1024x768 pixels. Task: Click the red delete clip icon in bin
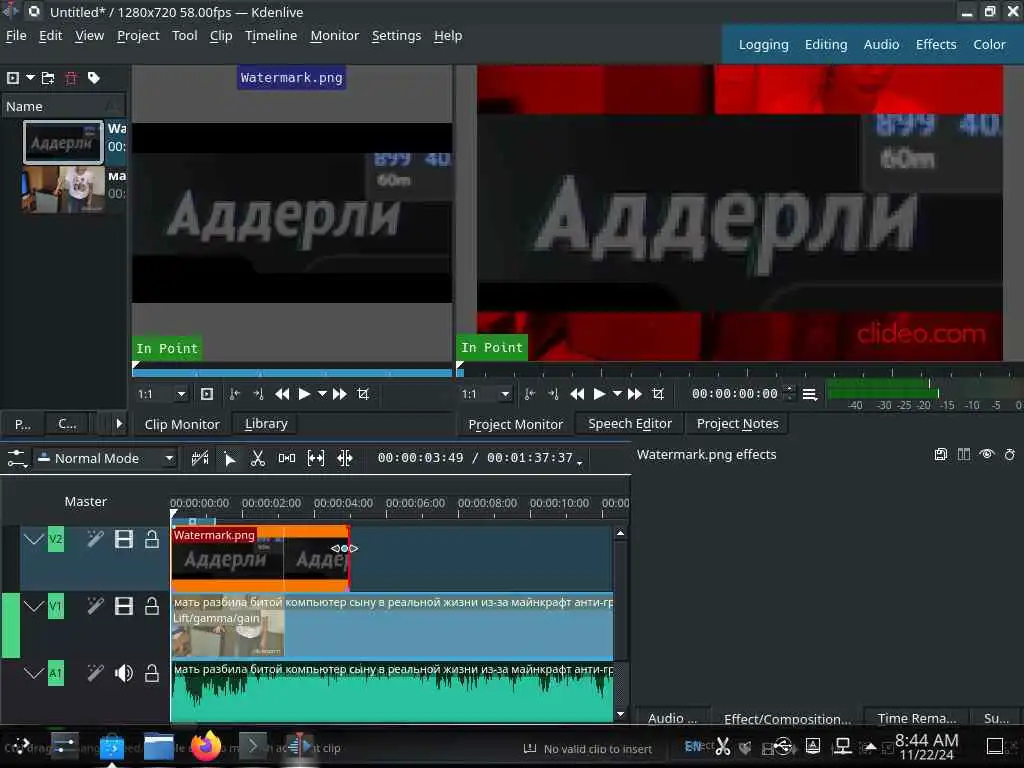click(x=71, y=78)
